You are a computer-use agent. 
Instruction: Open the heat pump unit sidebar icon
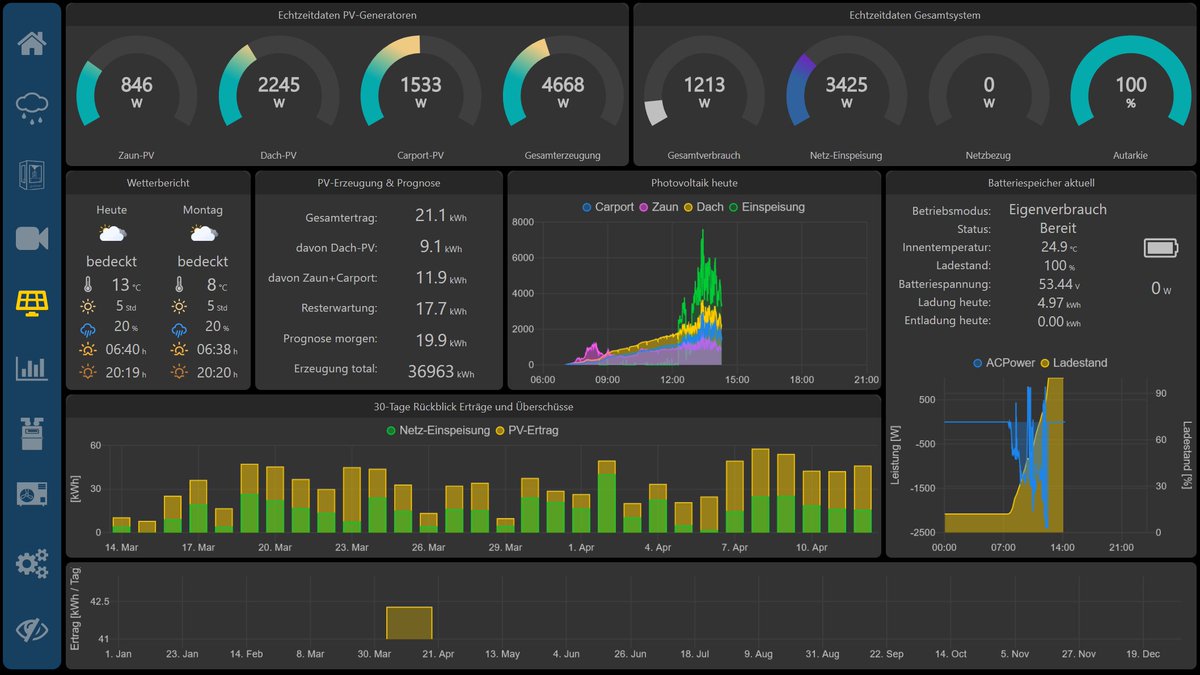point(32,495)
